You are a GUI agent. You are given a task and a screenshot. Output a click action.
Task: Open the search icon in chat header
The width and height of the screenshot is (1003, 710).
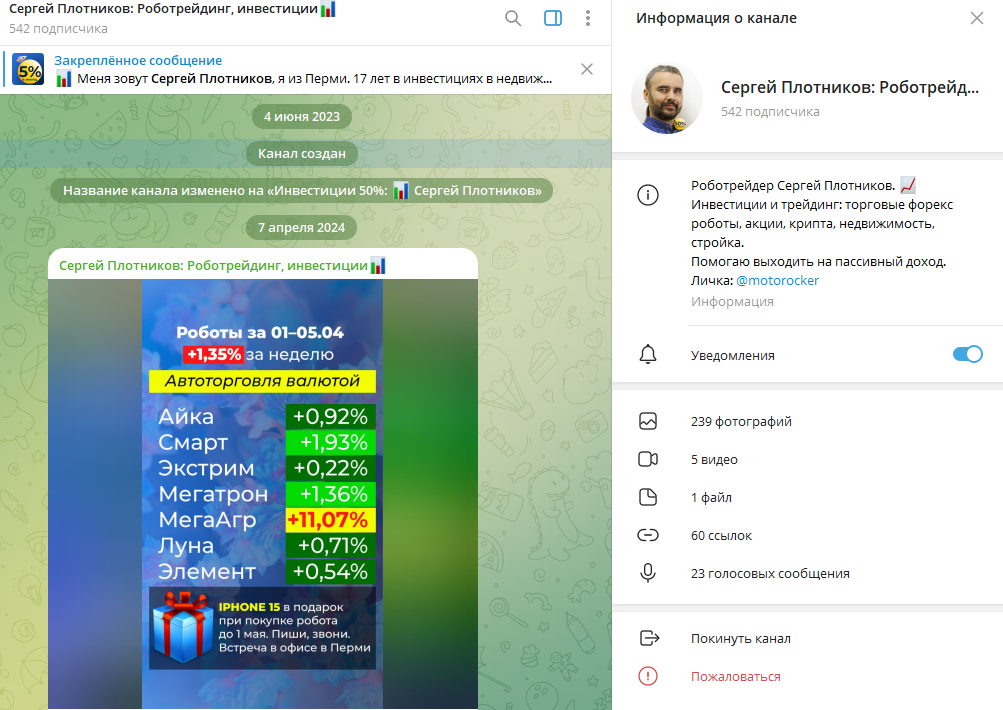click(512, 18)
